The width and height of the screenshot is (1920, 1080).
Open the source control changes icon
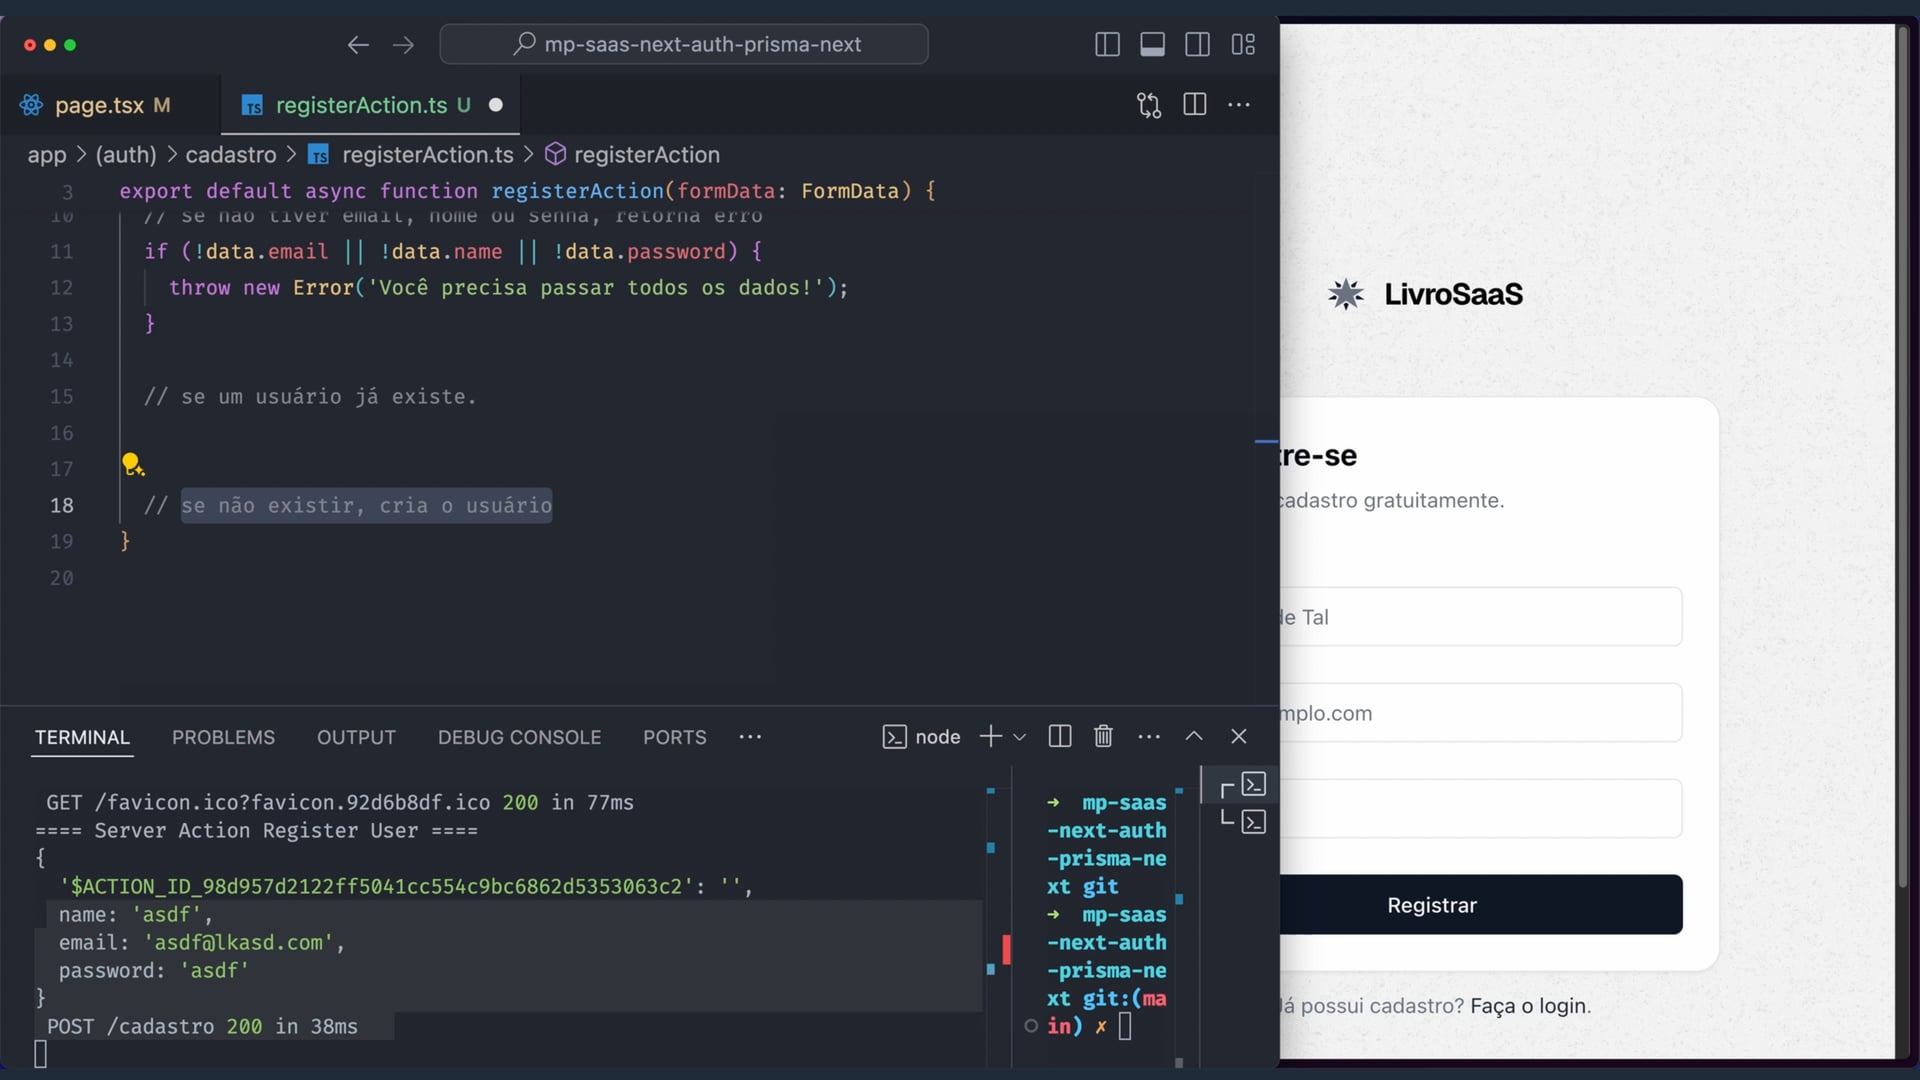[x=1149, y=105]
